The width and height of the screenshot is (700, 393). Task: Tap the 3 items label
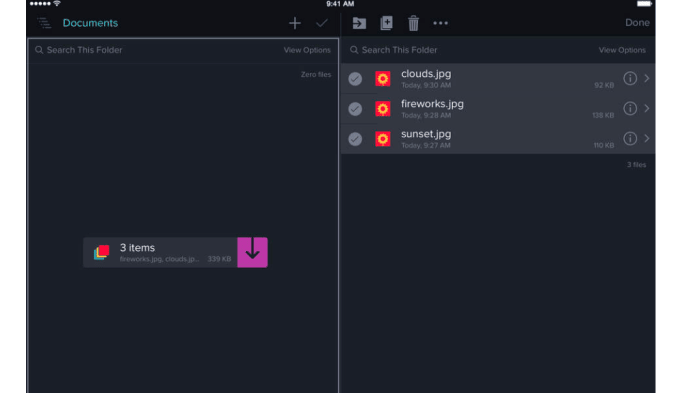tap(137, 247)
